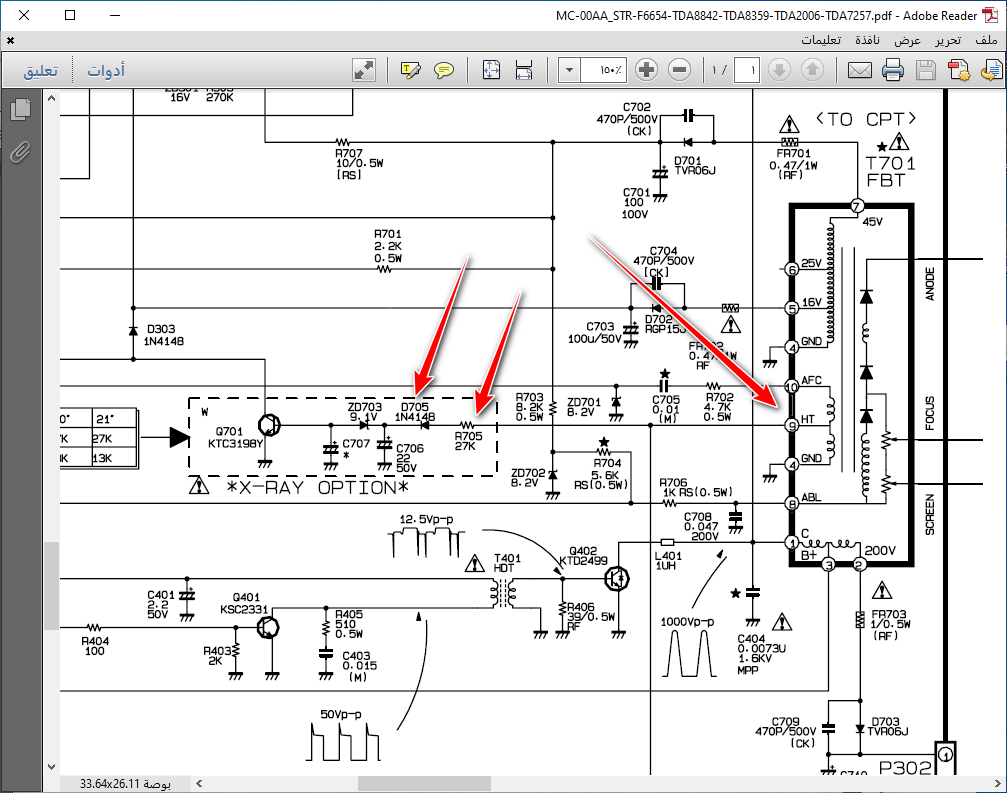Add a sticky note comment
1007x793 pixels.
pyautogui.click(x=444, y=70)
